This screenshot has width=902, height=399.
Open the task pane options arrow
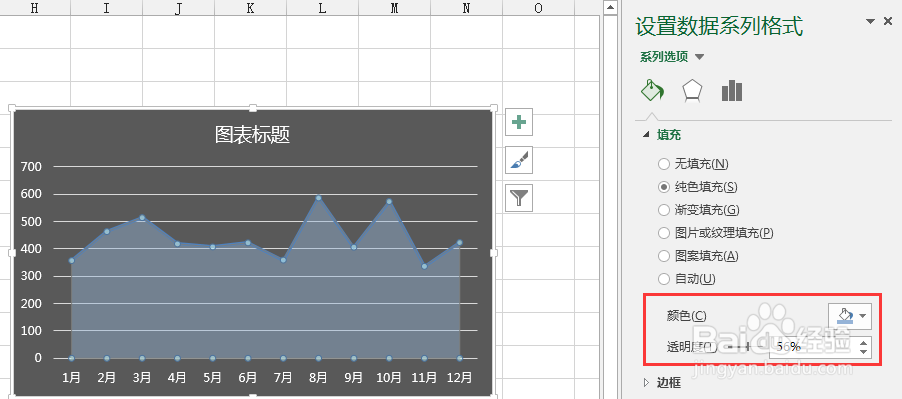pos(870,21)
